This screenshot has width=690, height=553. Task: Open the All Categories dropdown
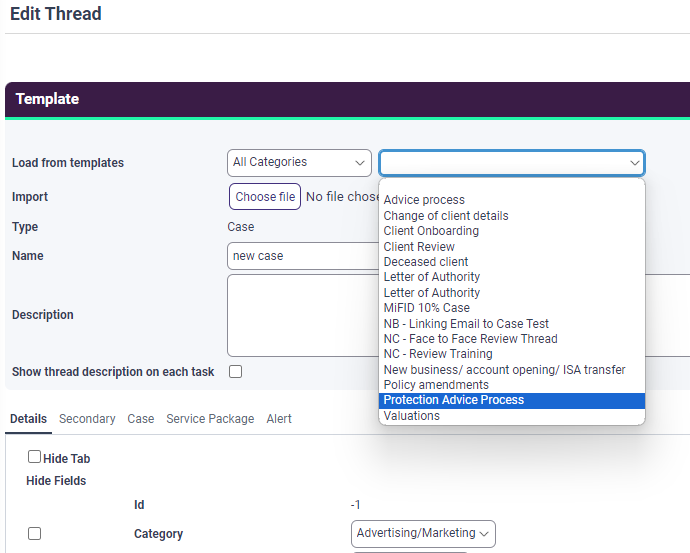pos(299,163)
